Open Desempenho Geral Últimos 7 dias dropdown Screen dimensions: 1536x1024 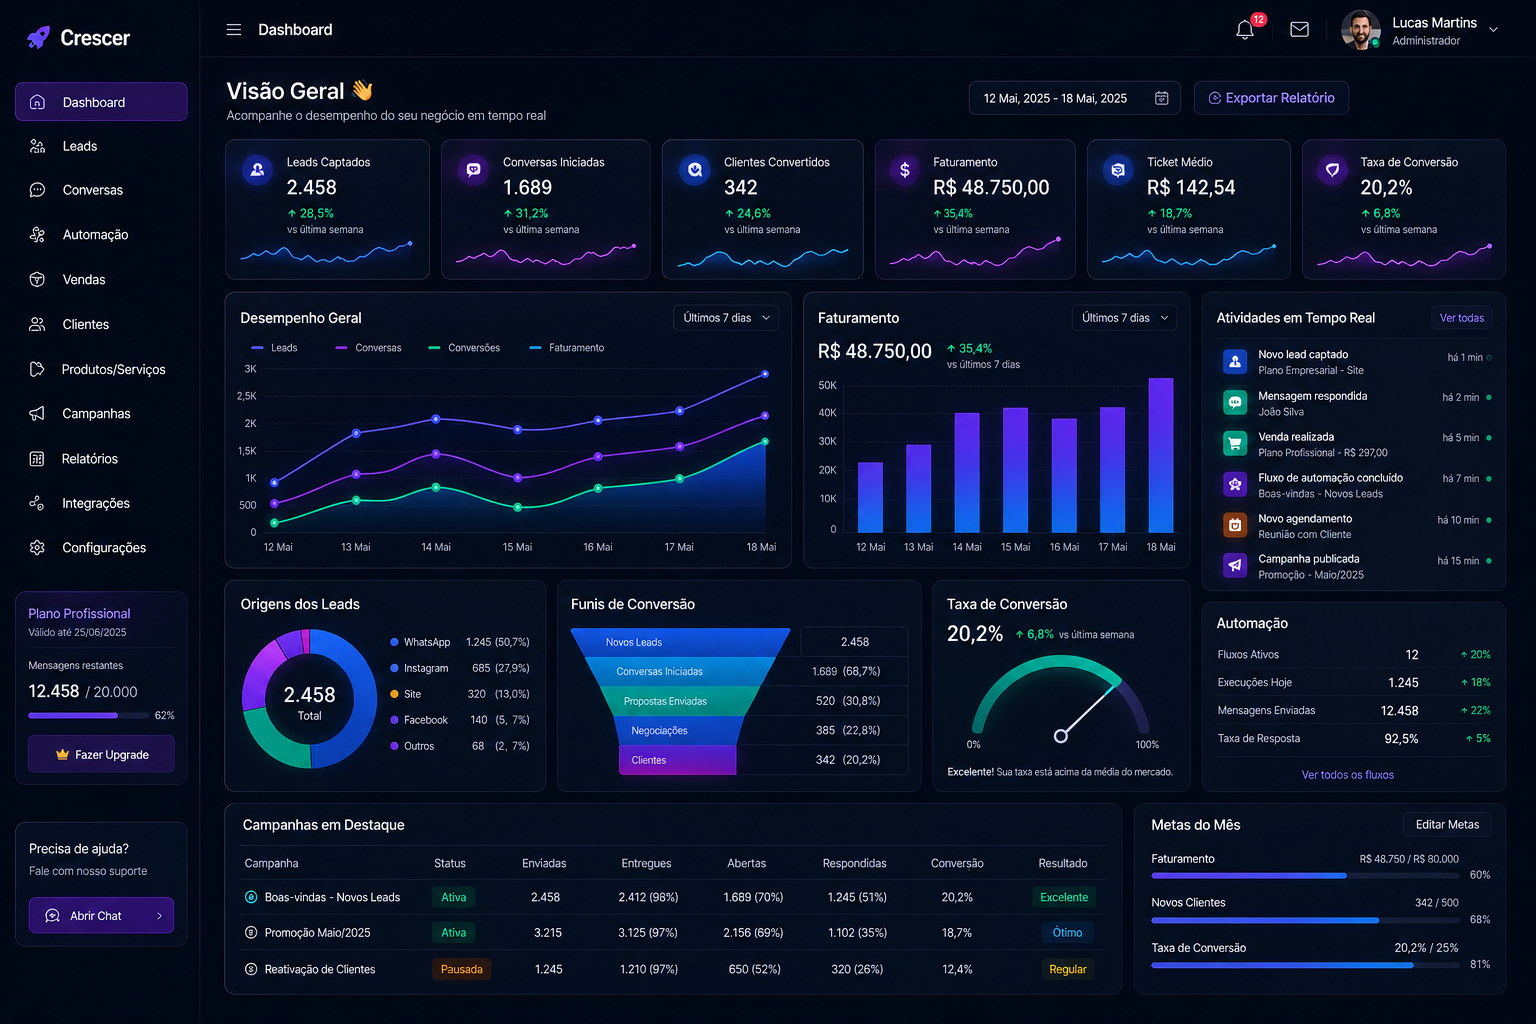tap(726, 318)
